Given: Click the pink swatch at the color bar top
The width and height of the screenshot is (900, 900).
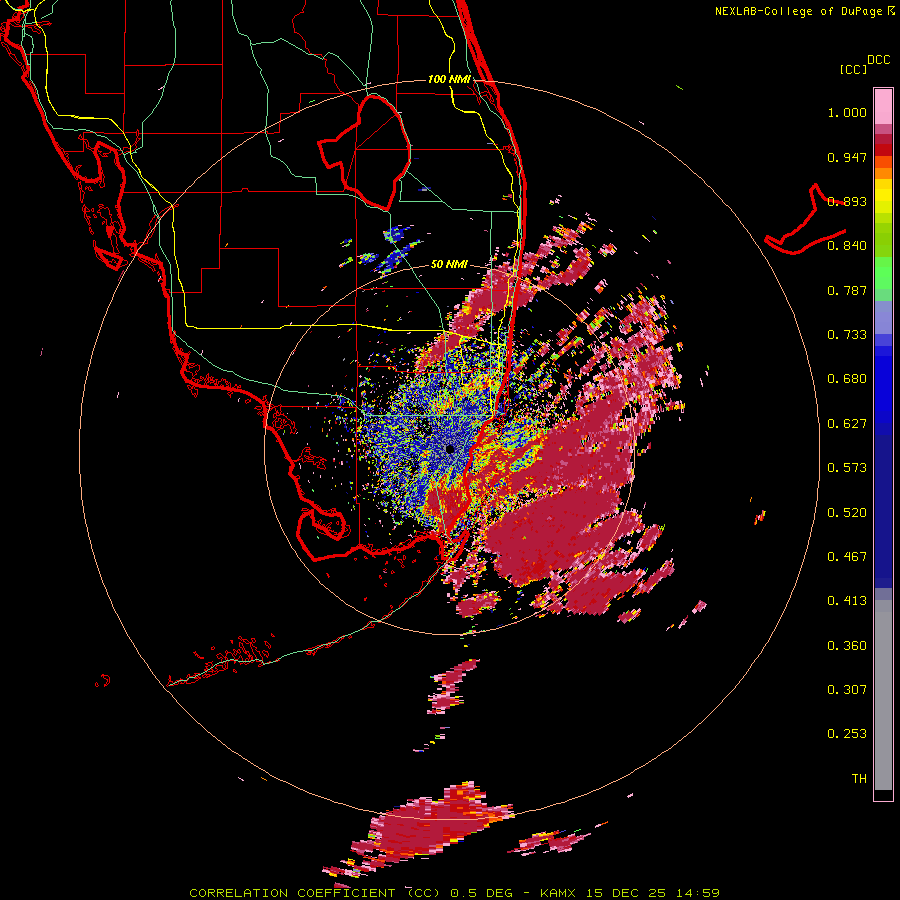Looking at the screenshot, I should pos(883,107).
